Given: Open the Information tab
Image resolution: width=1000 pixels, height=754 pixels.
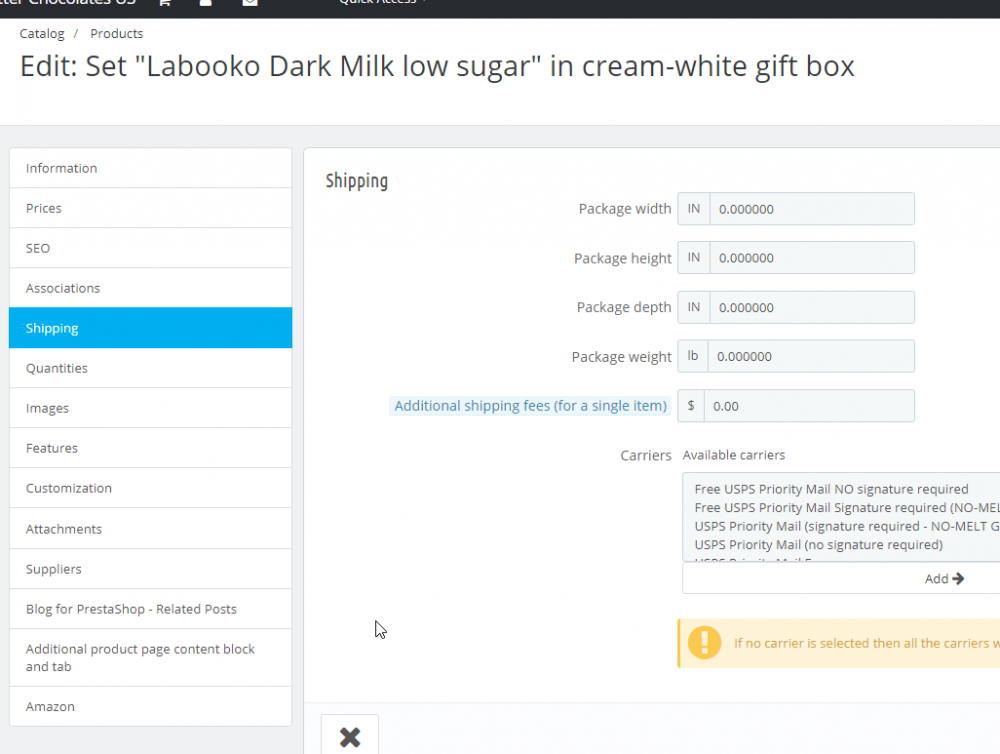Looking at the screenshot, I should tap(150, 168).
